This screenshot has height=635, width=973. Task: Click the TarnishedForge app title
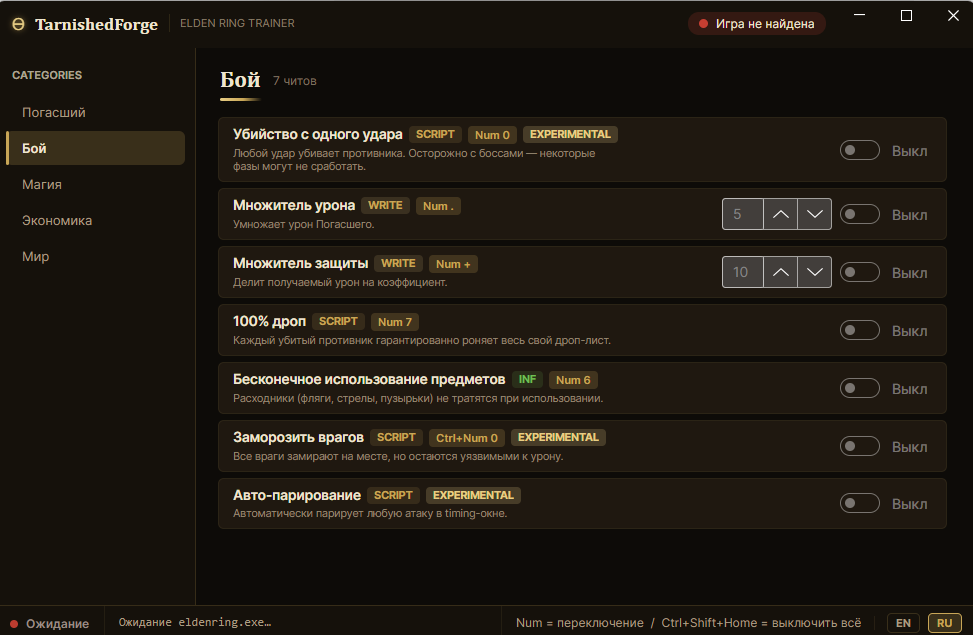point(96,24)
